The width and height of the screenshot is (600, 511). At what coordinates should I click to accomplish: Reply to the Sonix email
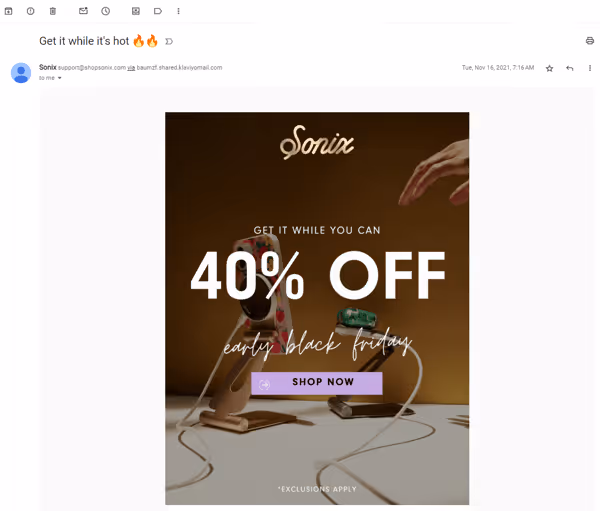(x=570, y=68)
